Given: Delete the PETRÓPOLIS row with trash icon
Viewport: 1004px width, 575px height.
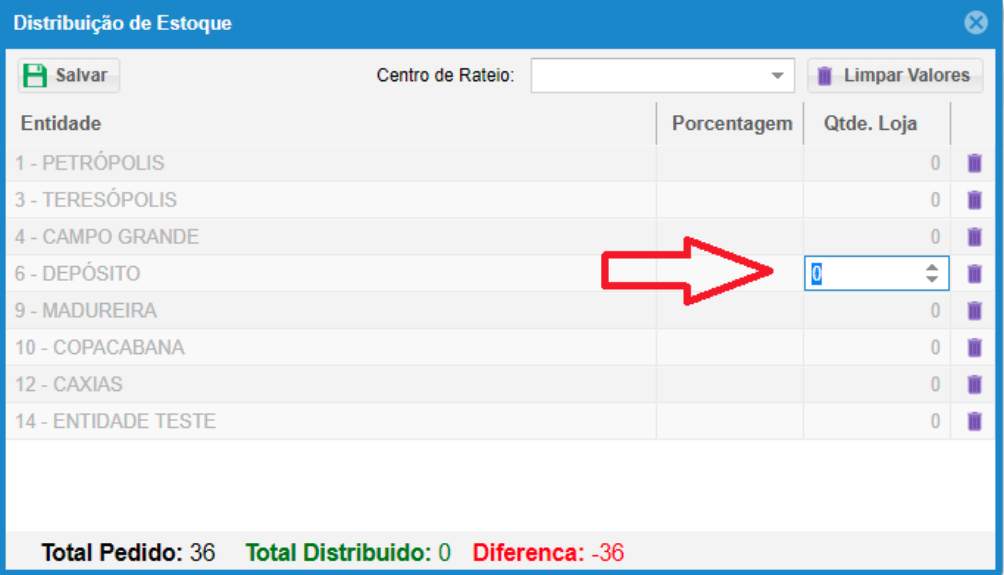Looking at the screenshot, I should (974, 163).
